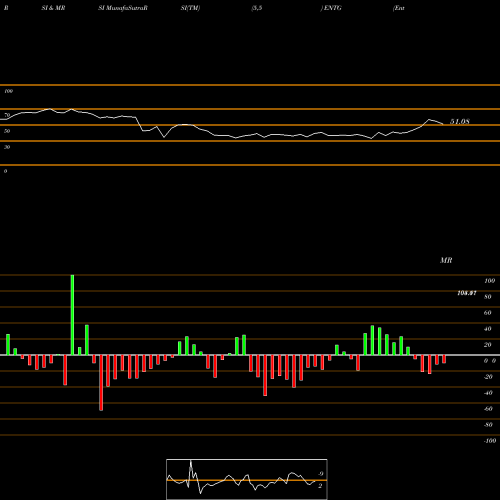The image size is (500, 500).
Task: Click the tallest green MR histogram bar
Action: (x=72, y=315)
